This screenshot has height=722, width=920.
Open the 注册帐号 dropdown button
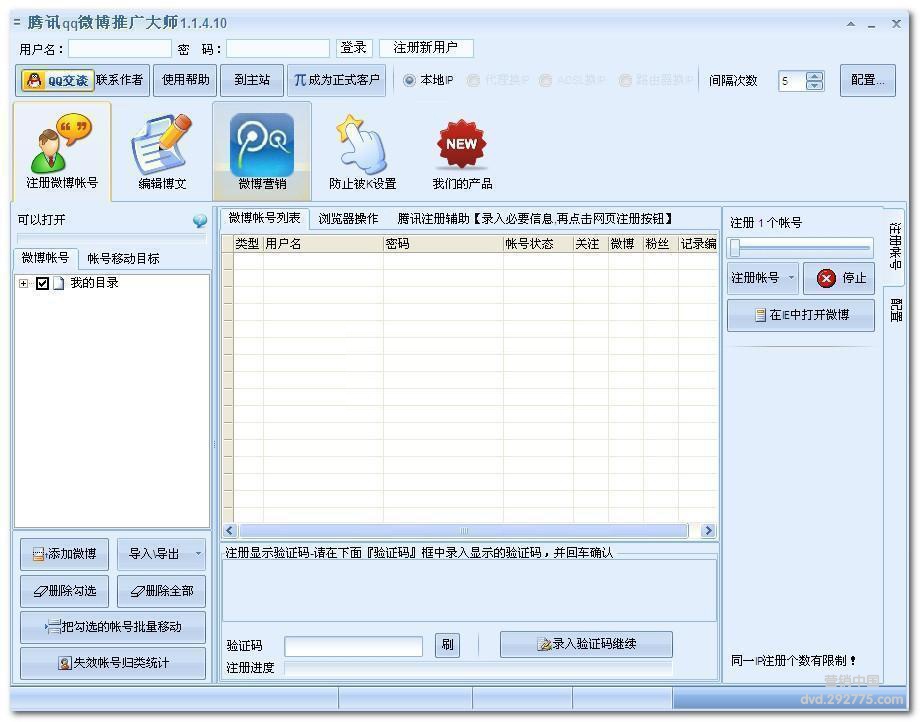[x=763, y=277]
